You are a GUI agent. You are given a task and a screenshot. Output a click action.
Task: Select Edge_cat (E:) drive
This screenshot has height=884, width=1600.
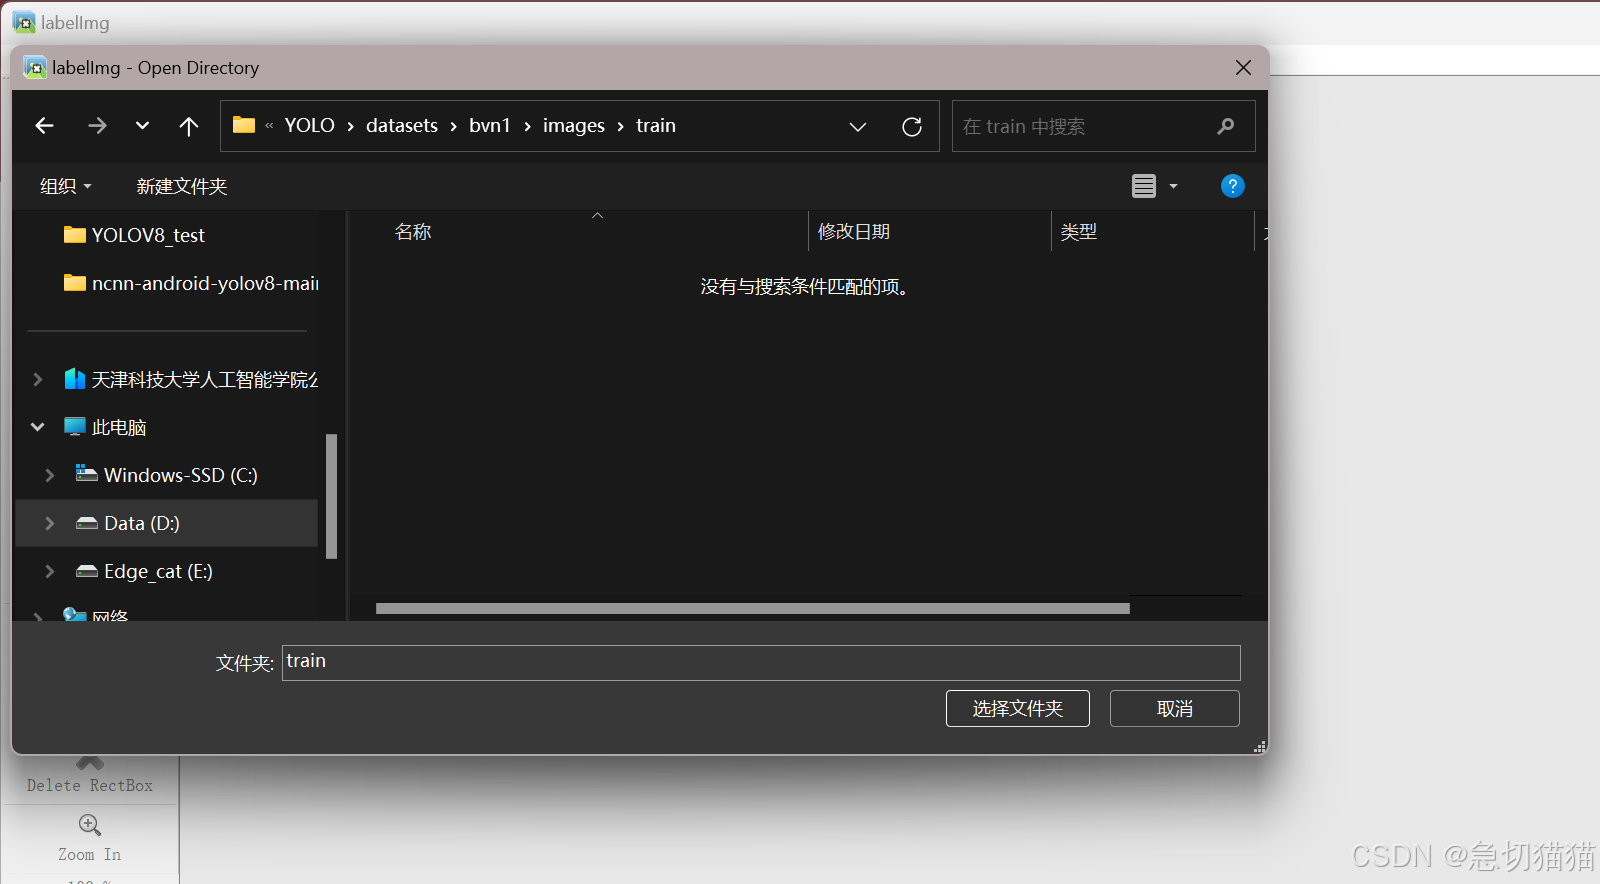pos(145,571)
